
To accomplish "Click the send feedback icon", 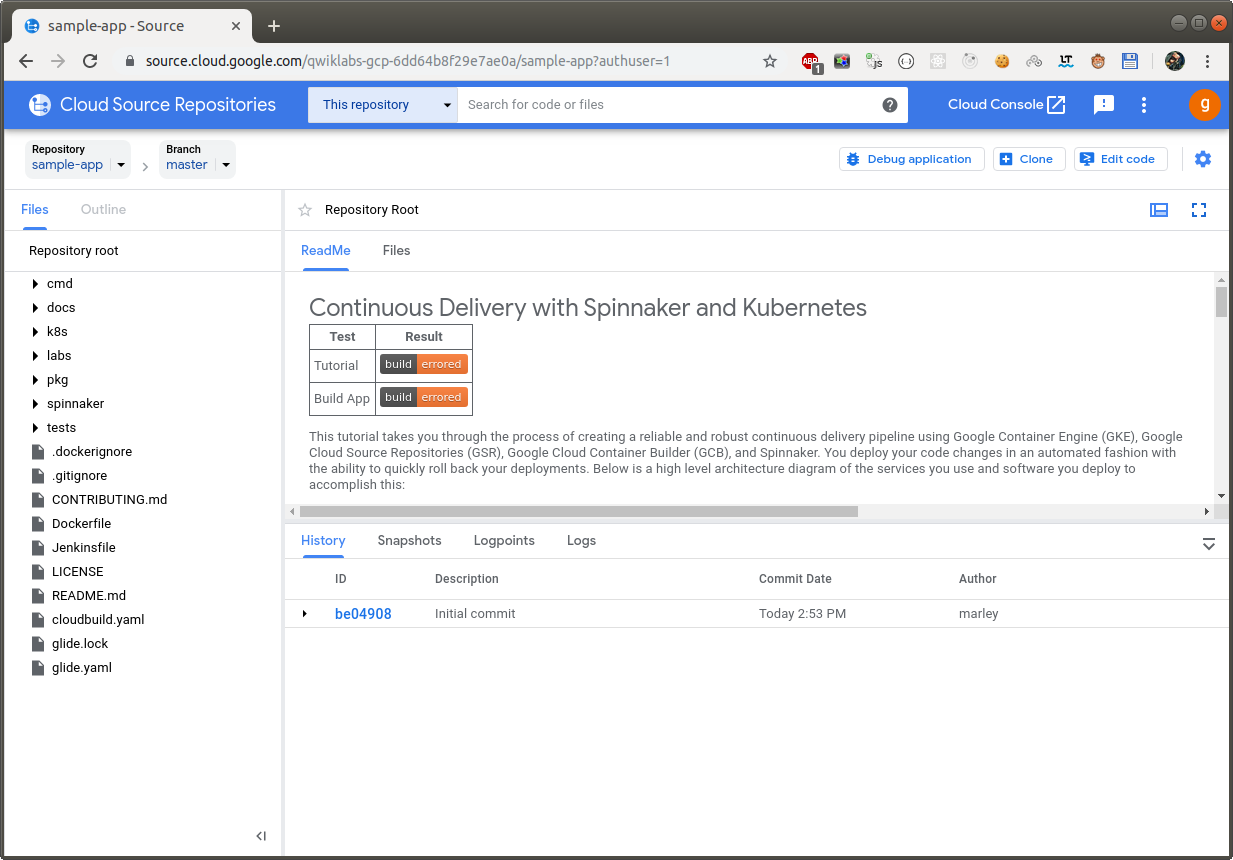I will point(1104,105).
